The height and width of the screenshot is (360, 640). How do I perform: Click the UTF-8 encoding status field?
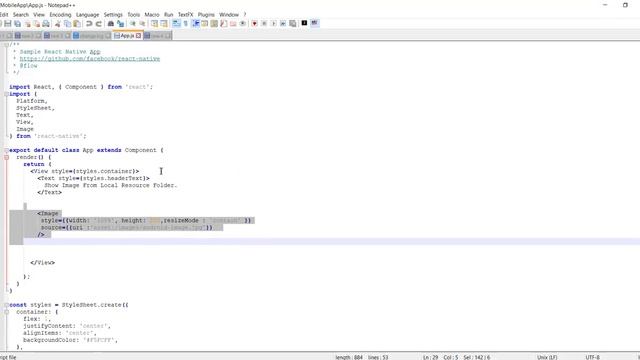tap(593, 357)
